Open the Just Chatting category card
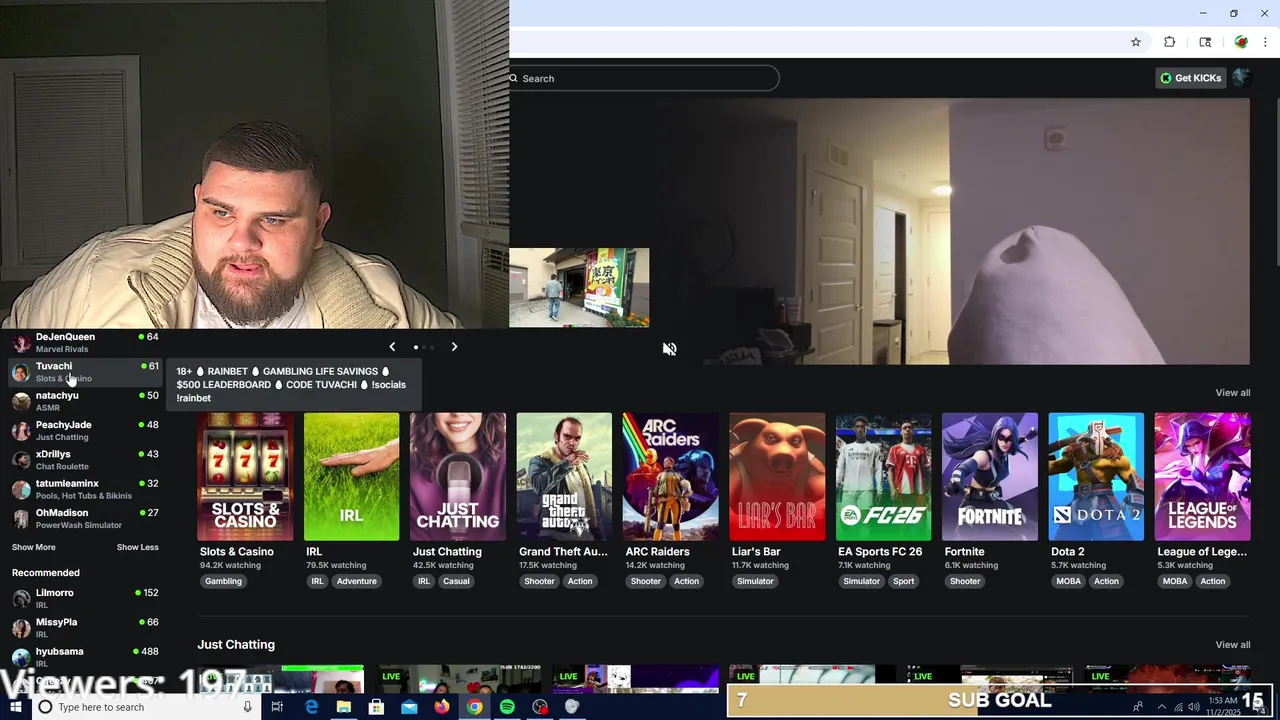The height and width of the screenshot is (720, 1280). pos(458,477)
